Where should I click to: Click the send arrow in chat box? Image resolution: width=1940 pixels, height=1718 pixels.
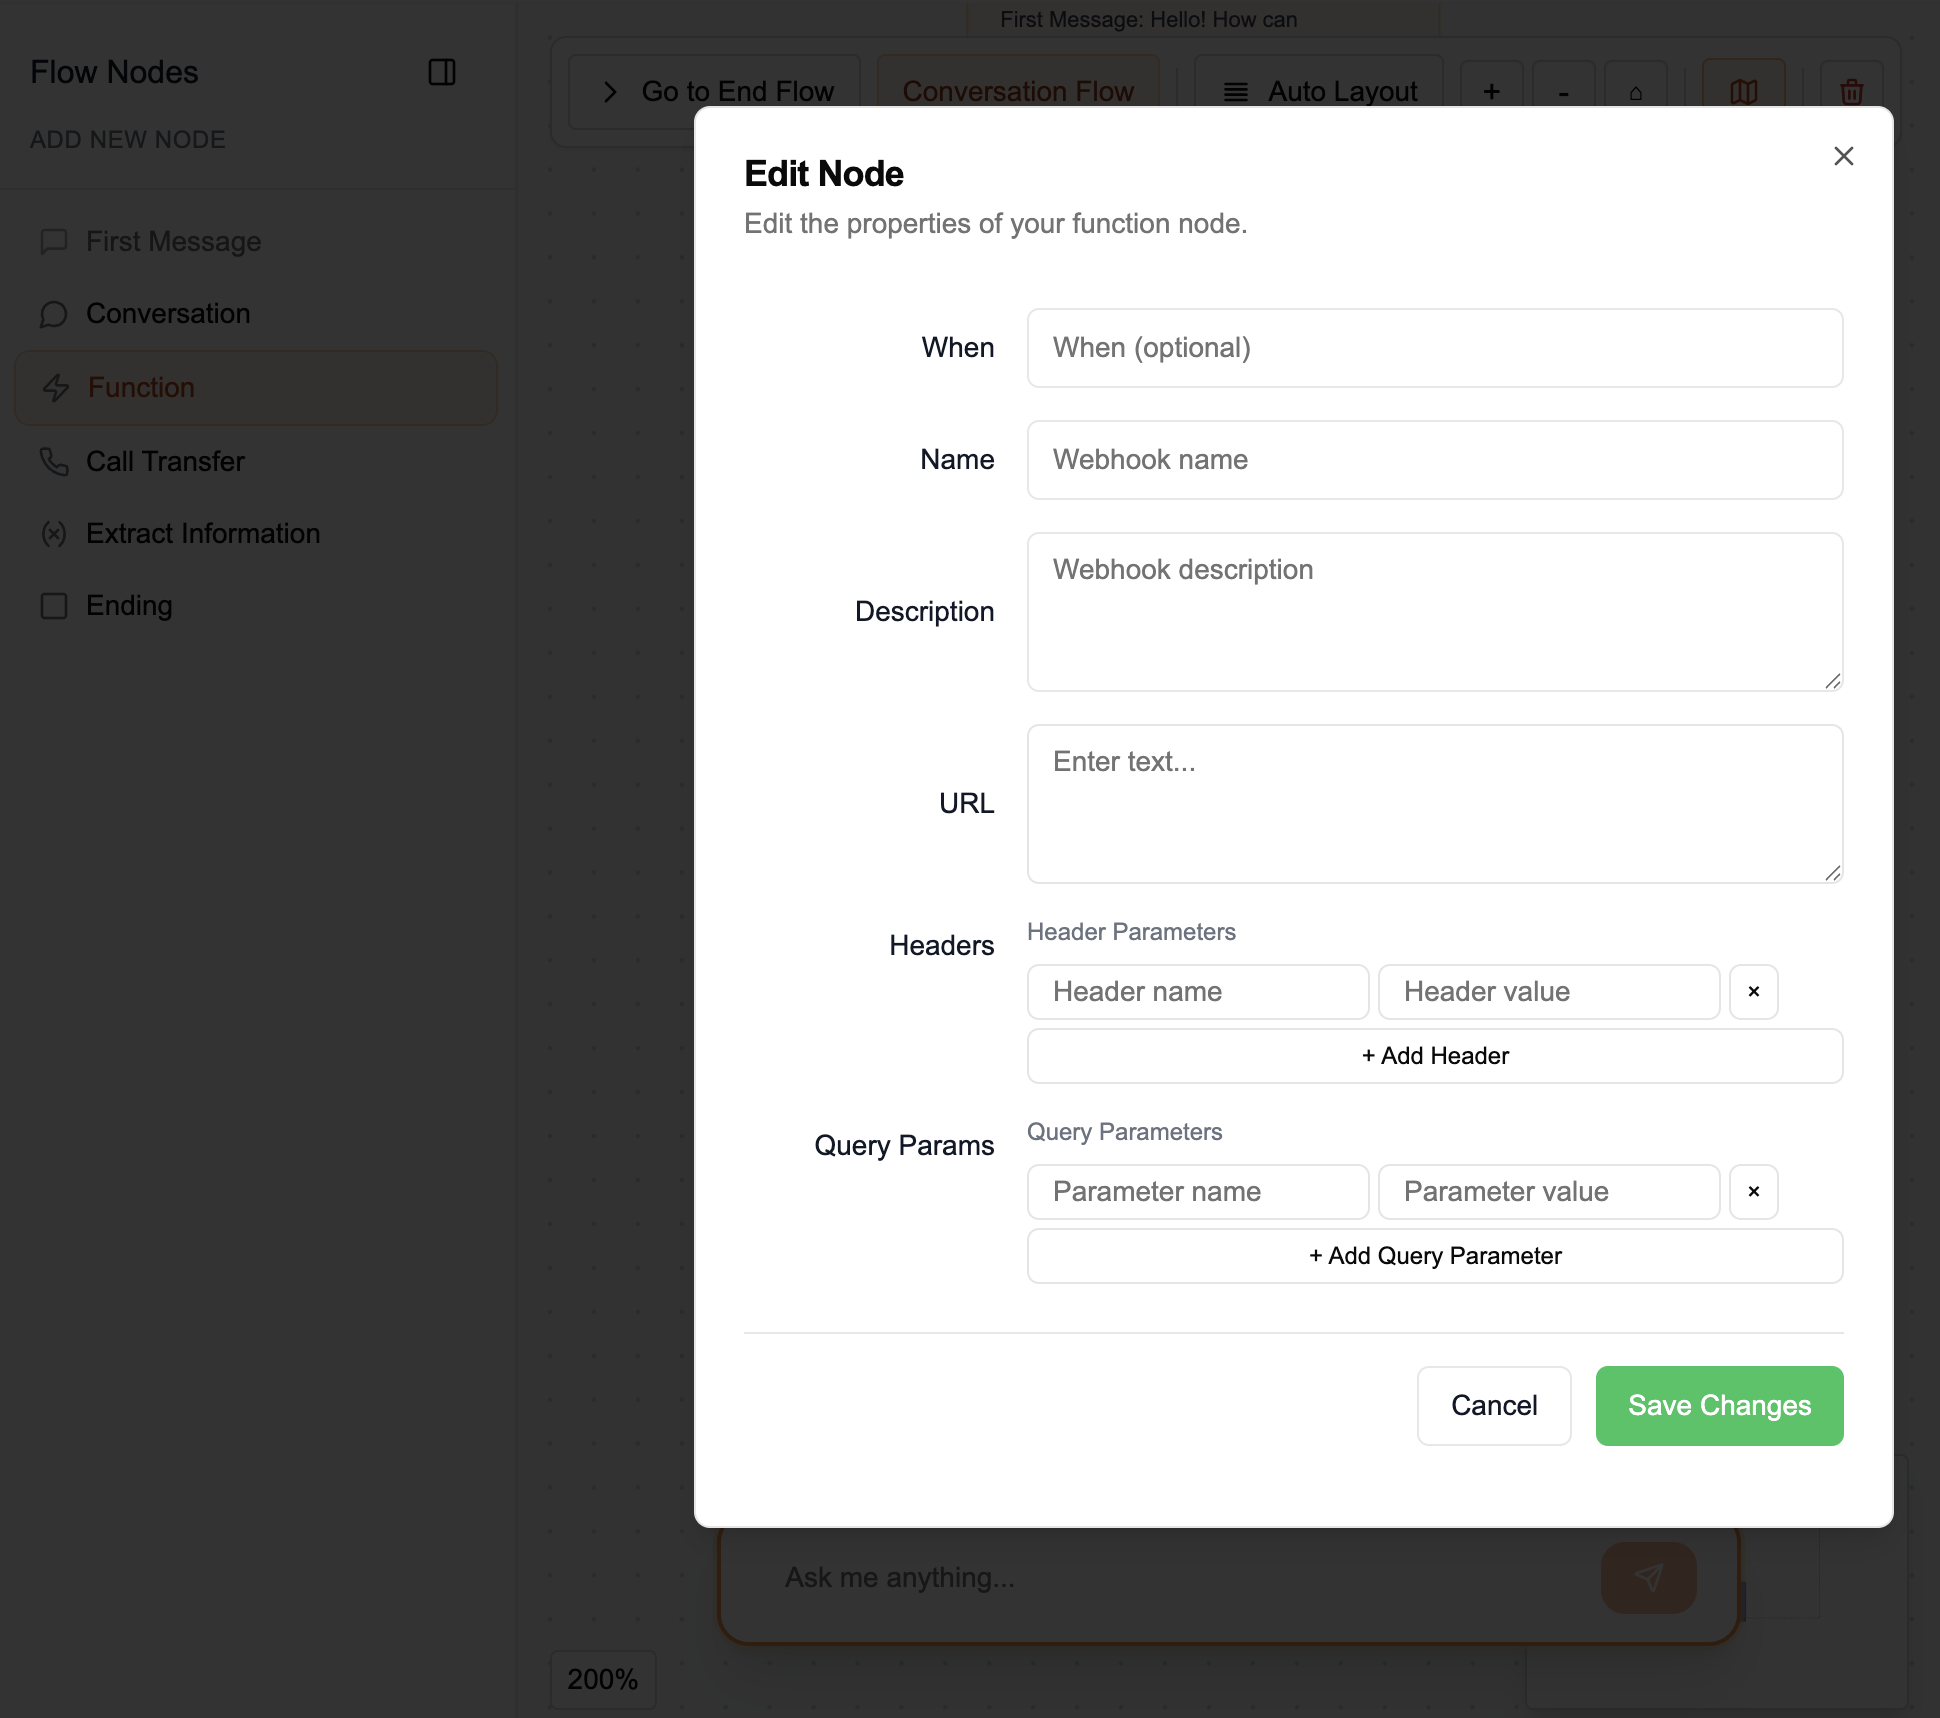click(x=1647, y=1577)
